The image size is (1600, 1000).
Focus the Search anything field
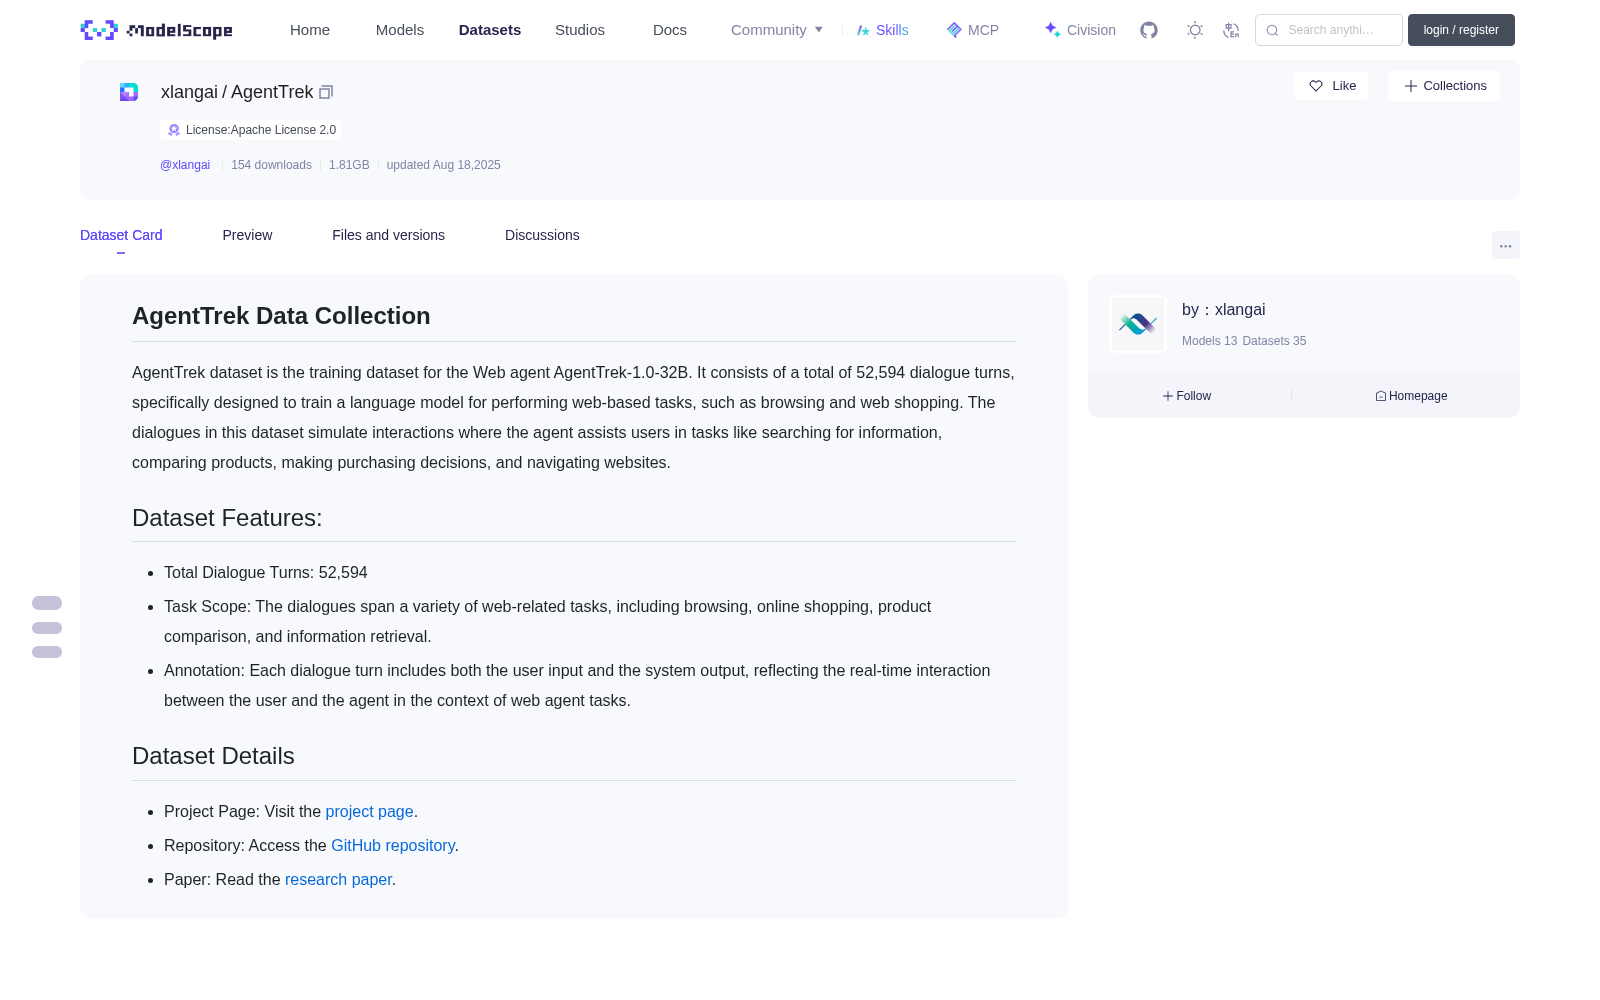(x=1329, y=30)
